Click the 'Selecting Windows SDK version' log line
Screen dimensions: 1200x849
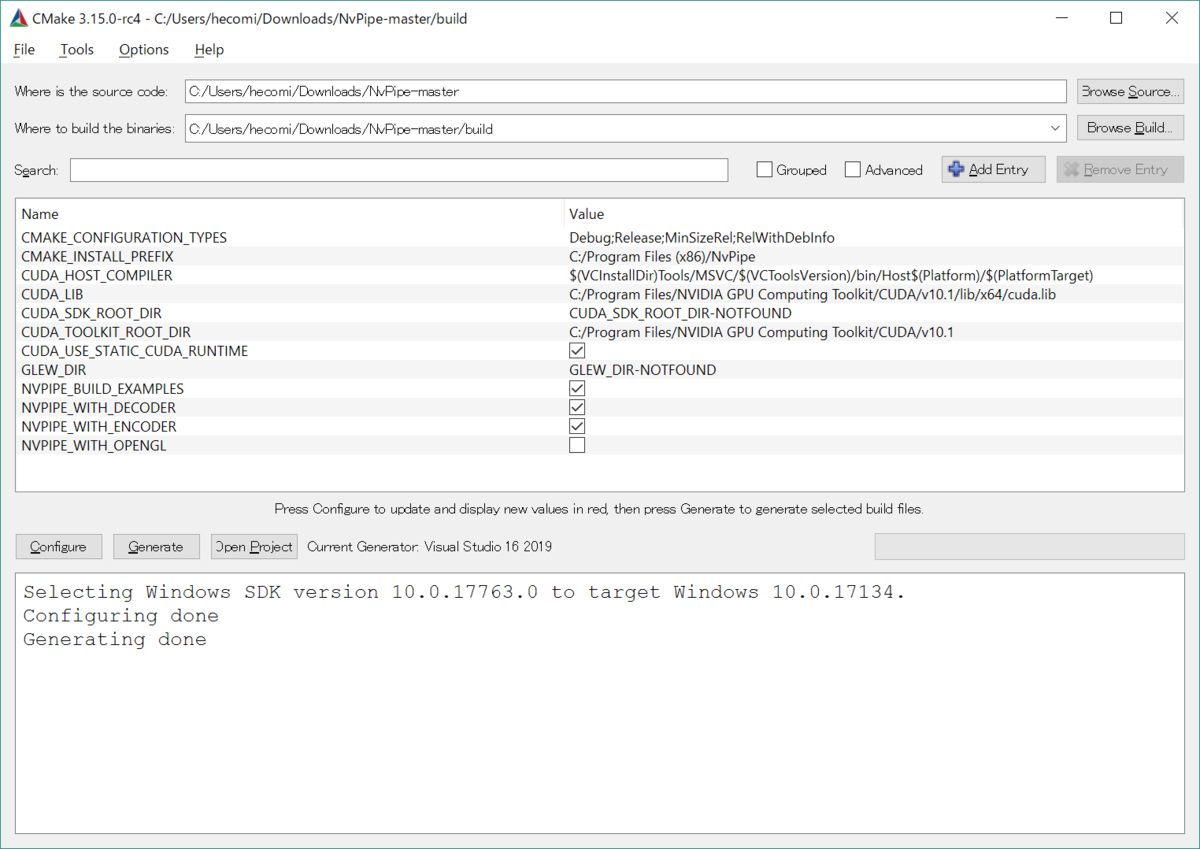pos(464,592)
